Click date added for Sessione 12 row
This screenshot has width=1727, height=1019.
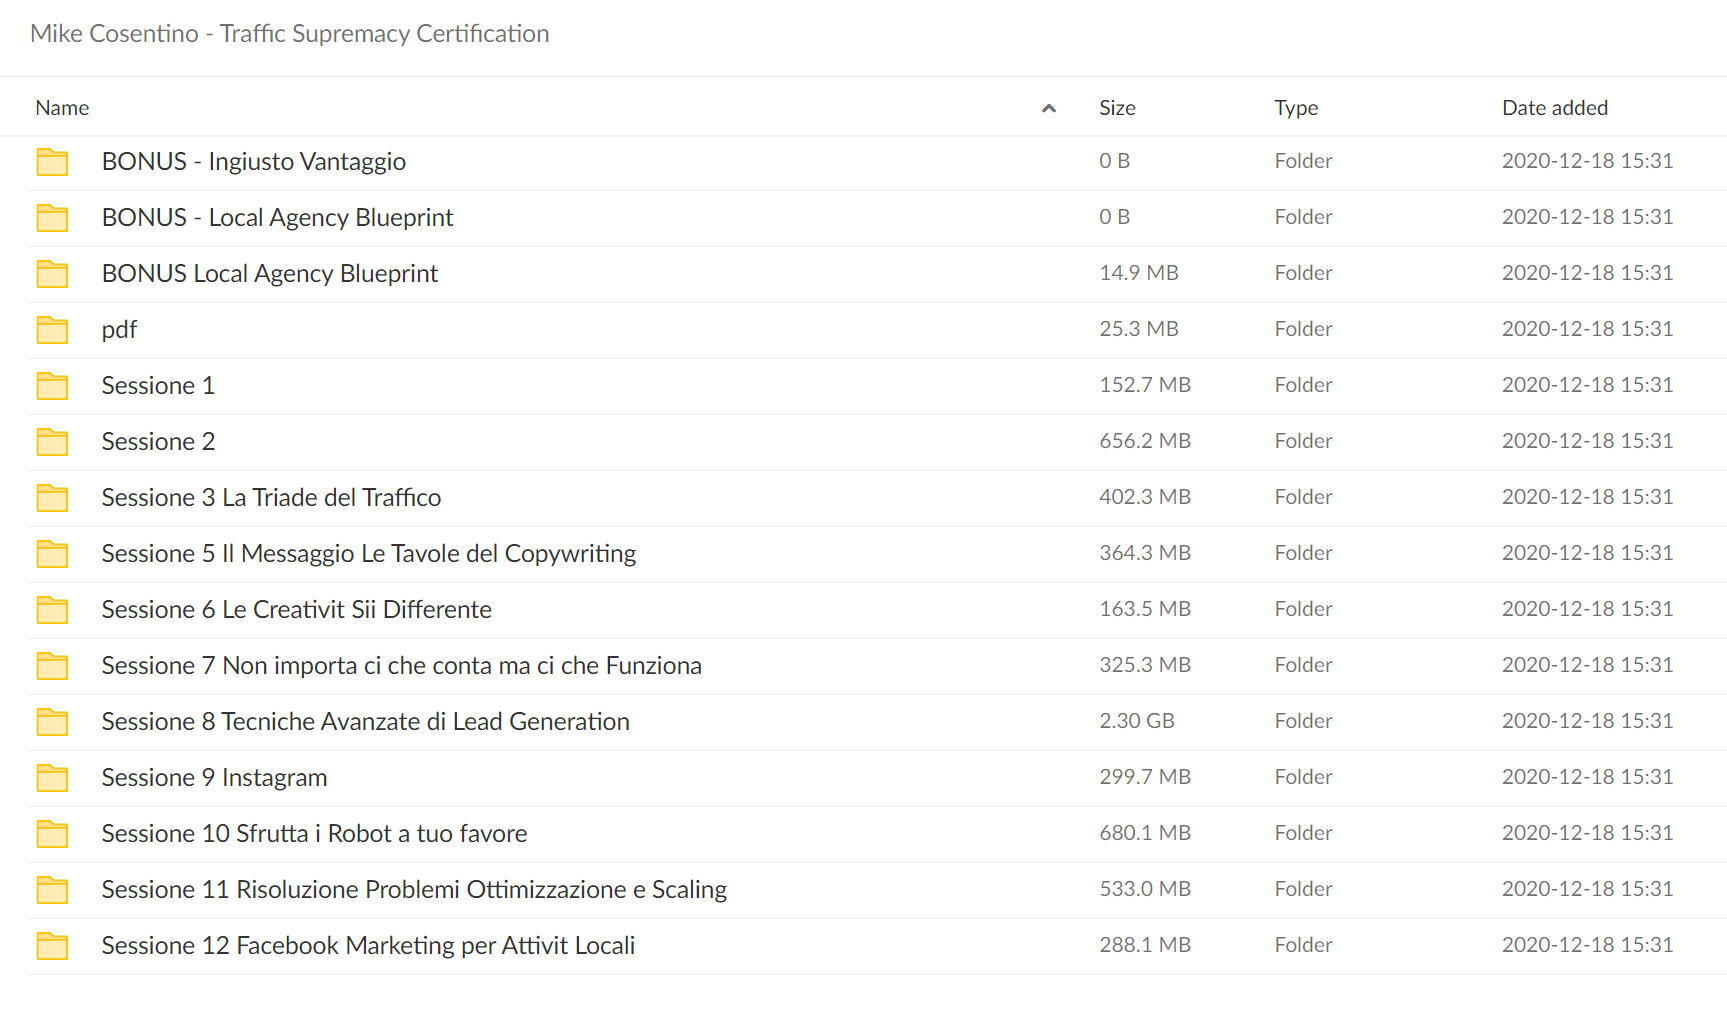point(1587,945)
